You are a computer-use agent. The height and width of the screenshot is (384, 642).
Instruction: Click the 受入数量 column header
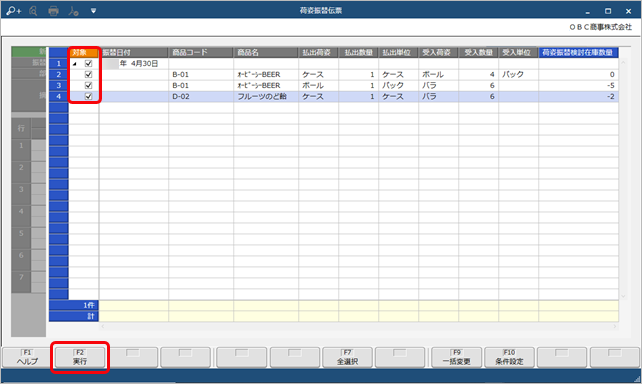click(478, 52)
